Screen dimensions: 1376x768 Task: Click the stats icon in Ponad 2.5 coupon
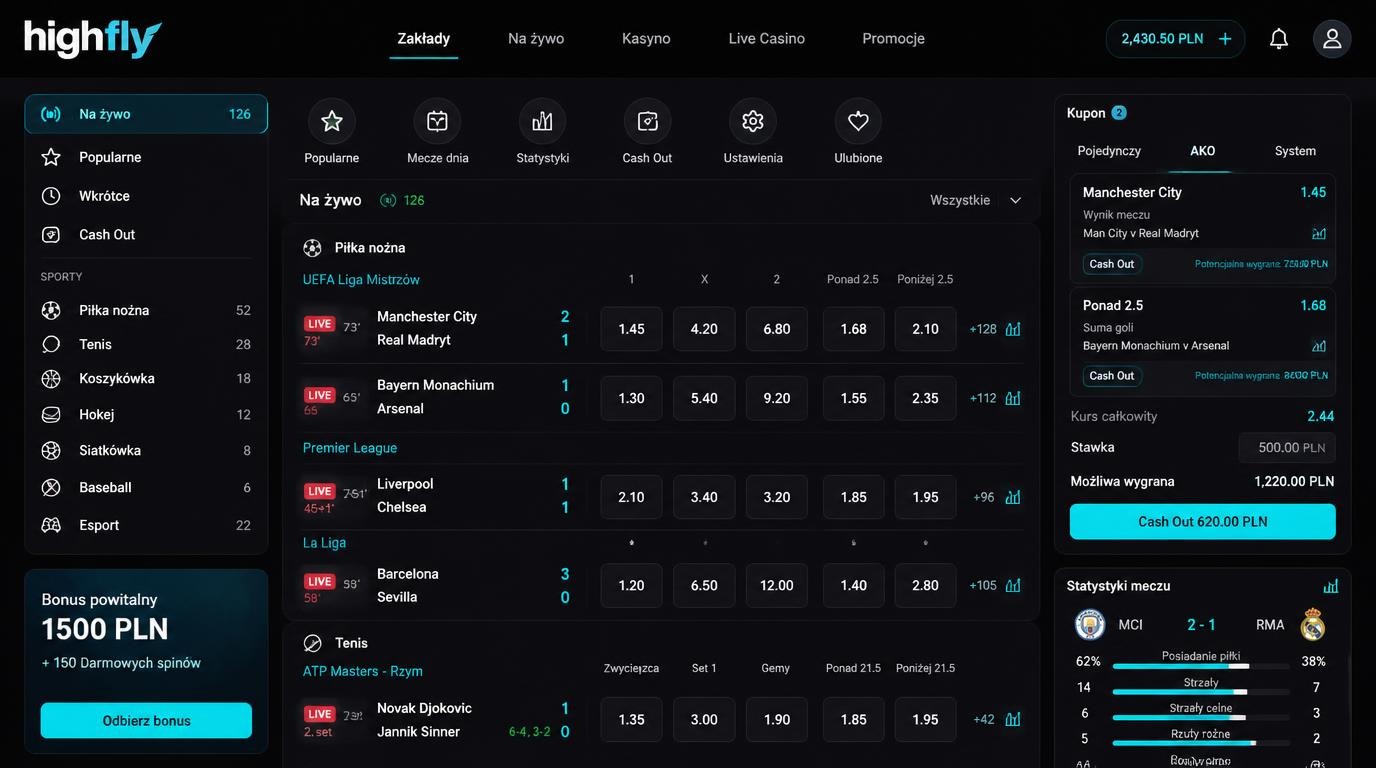click(1319, 346)
